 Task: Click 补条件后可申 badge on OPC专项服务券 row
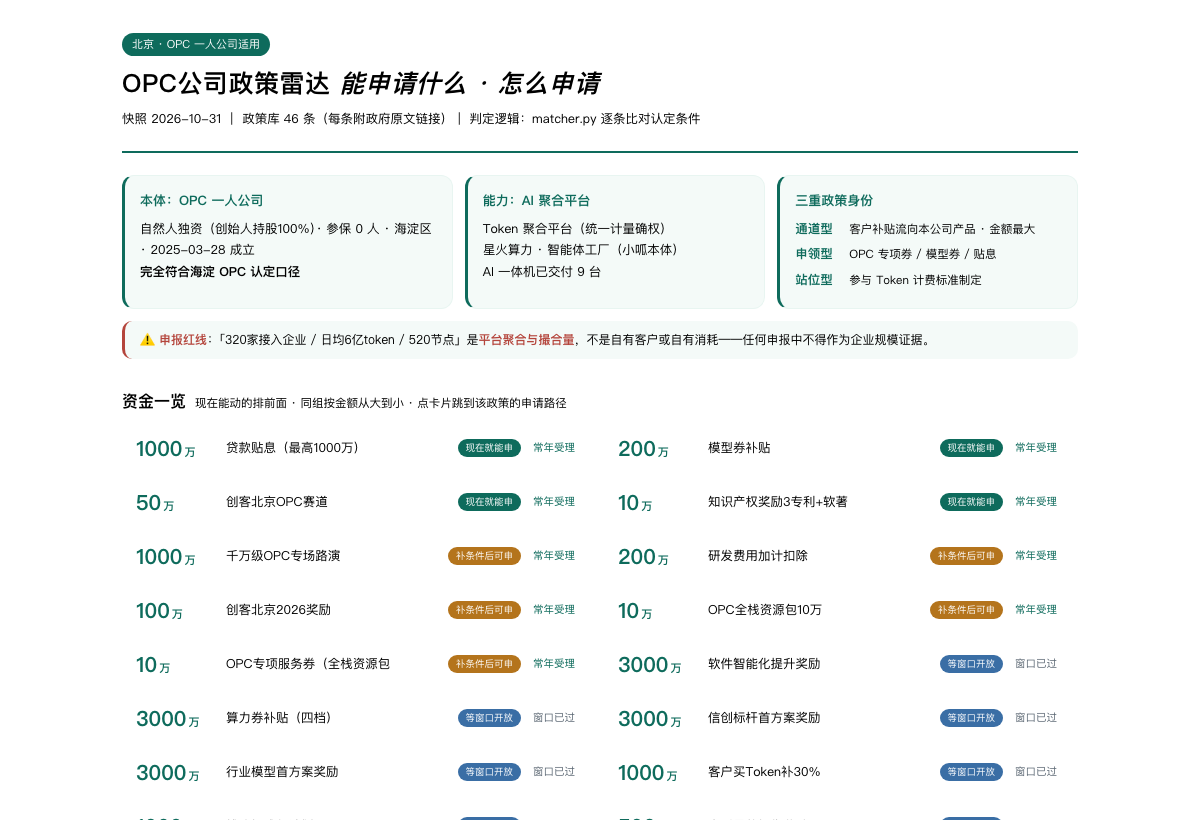[484, 664]
